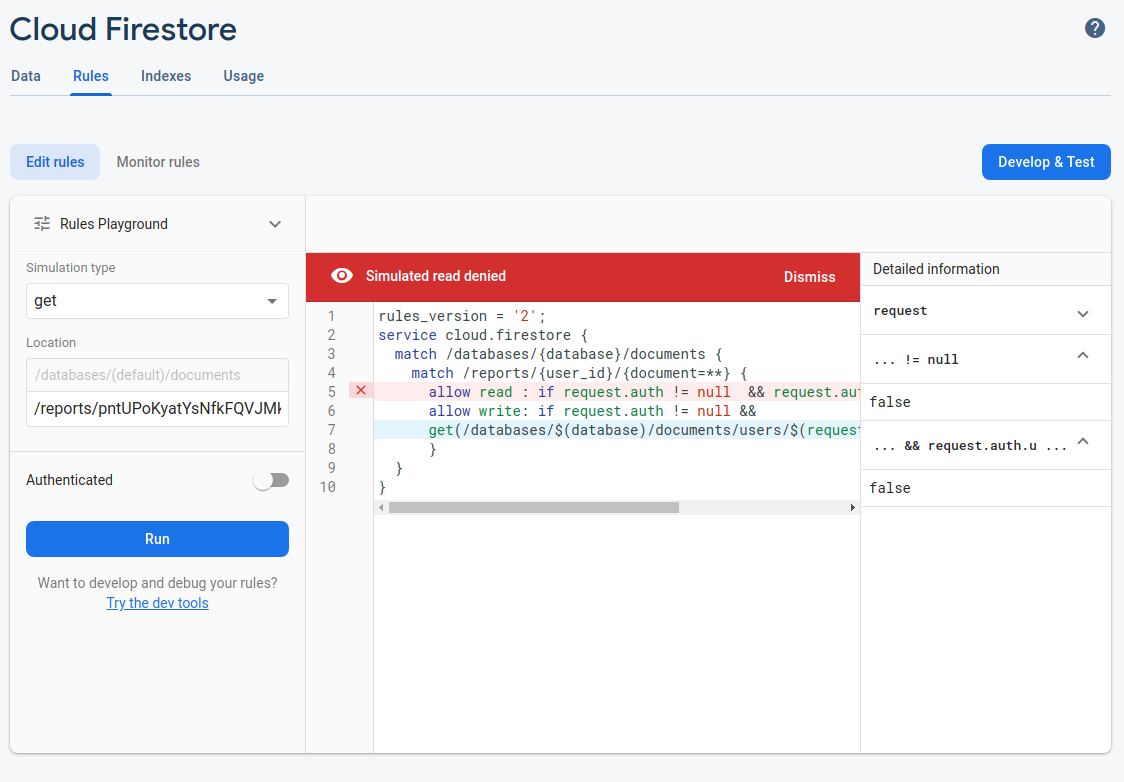
Task: Collapse the '... != null' expression details
Action: coord(1082,355)
